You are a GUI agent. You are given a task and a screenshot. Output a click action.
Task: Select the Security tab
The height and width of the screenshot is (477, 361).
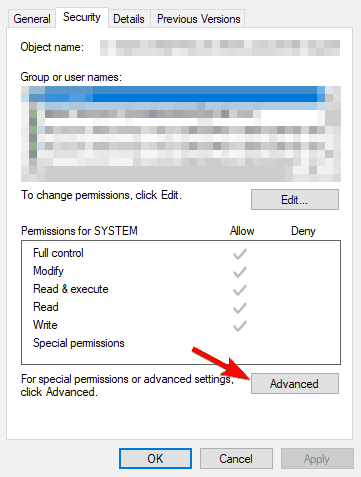point(82,17)
